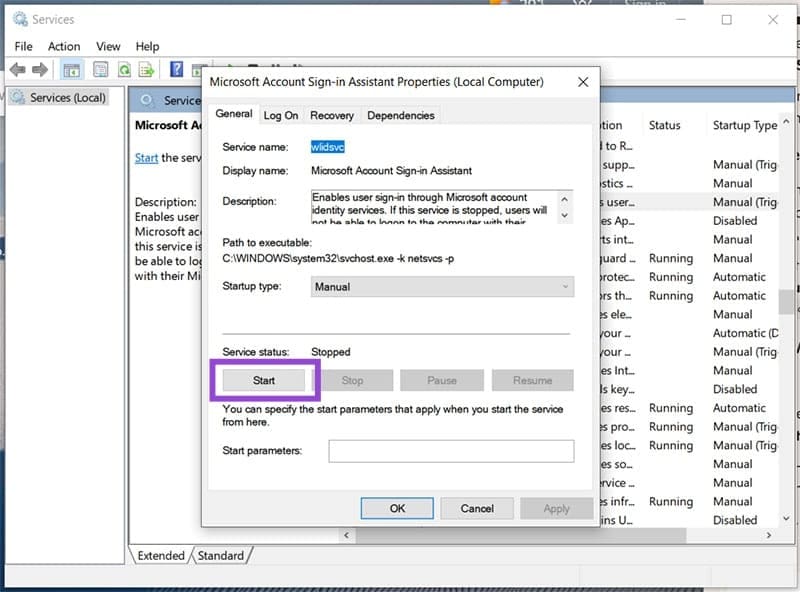This screenshot has height=592, width=800.
Task: Select the Services (Local) tree item
Action: 67,97
